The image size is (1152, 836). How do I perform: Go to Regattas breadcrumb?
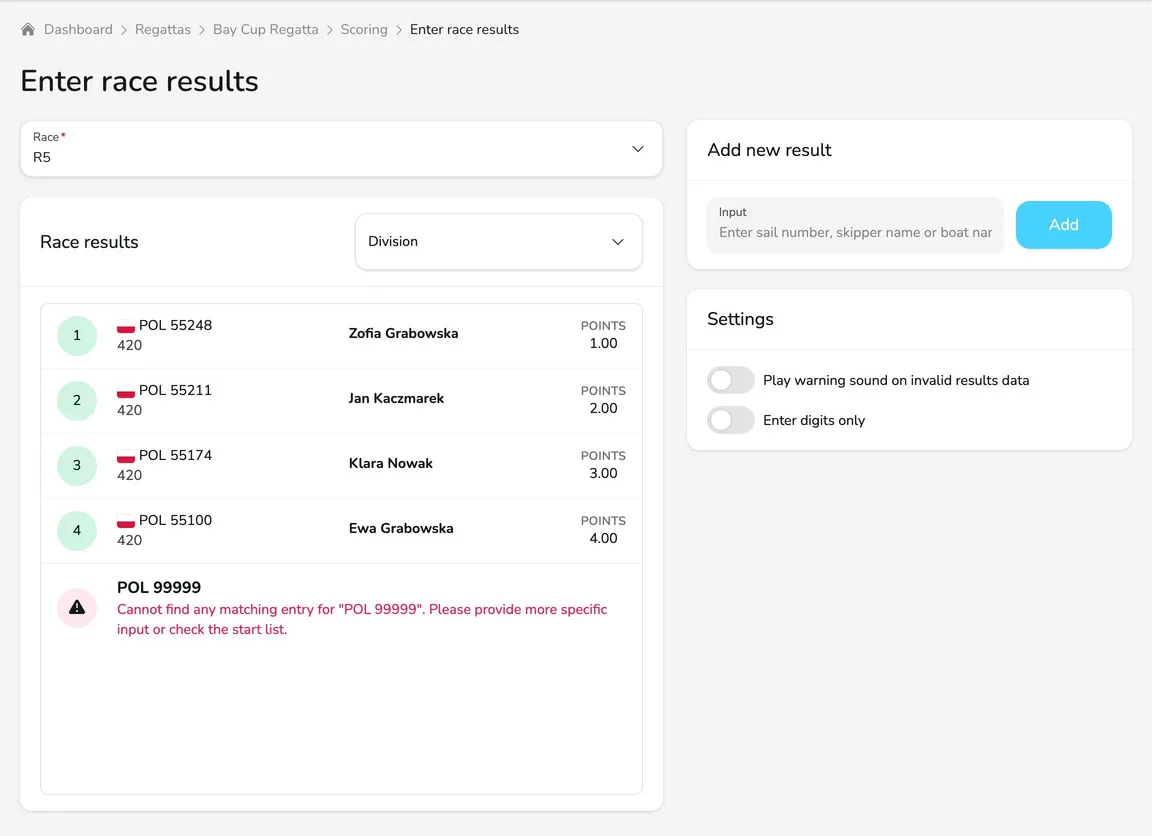point(162,29)
